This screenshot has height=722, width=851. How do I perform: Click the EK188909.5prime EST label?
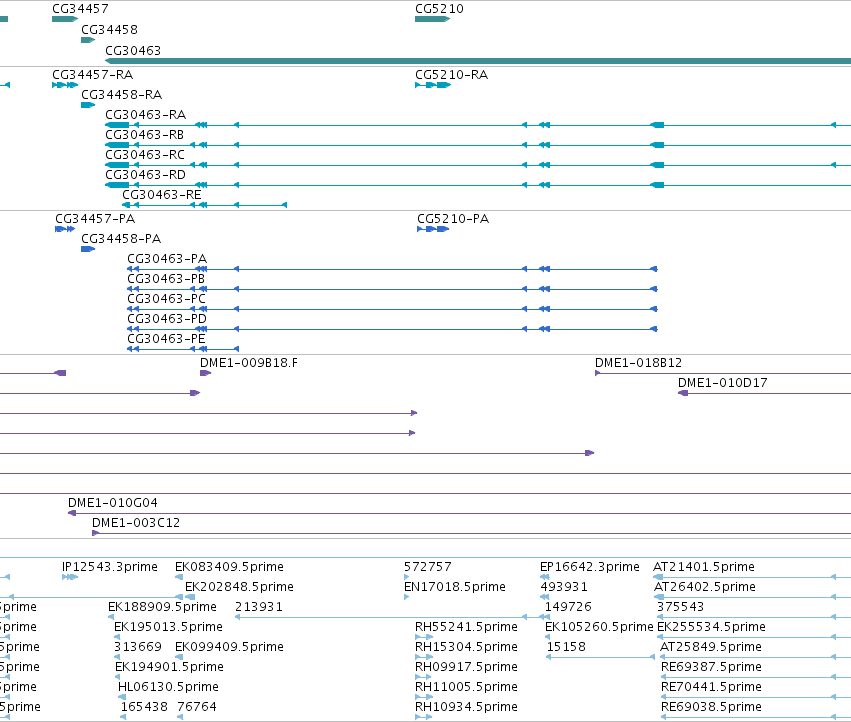tap(162, 607)
